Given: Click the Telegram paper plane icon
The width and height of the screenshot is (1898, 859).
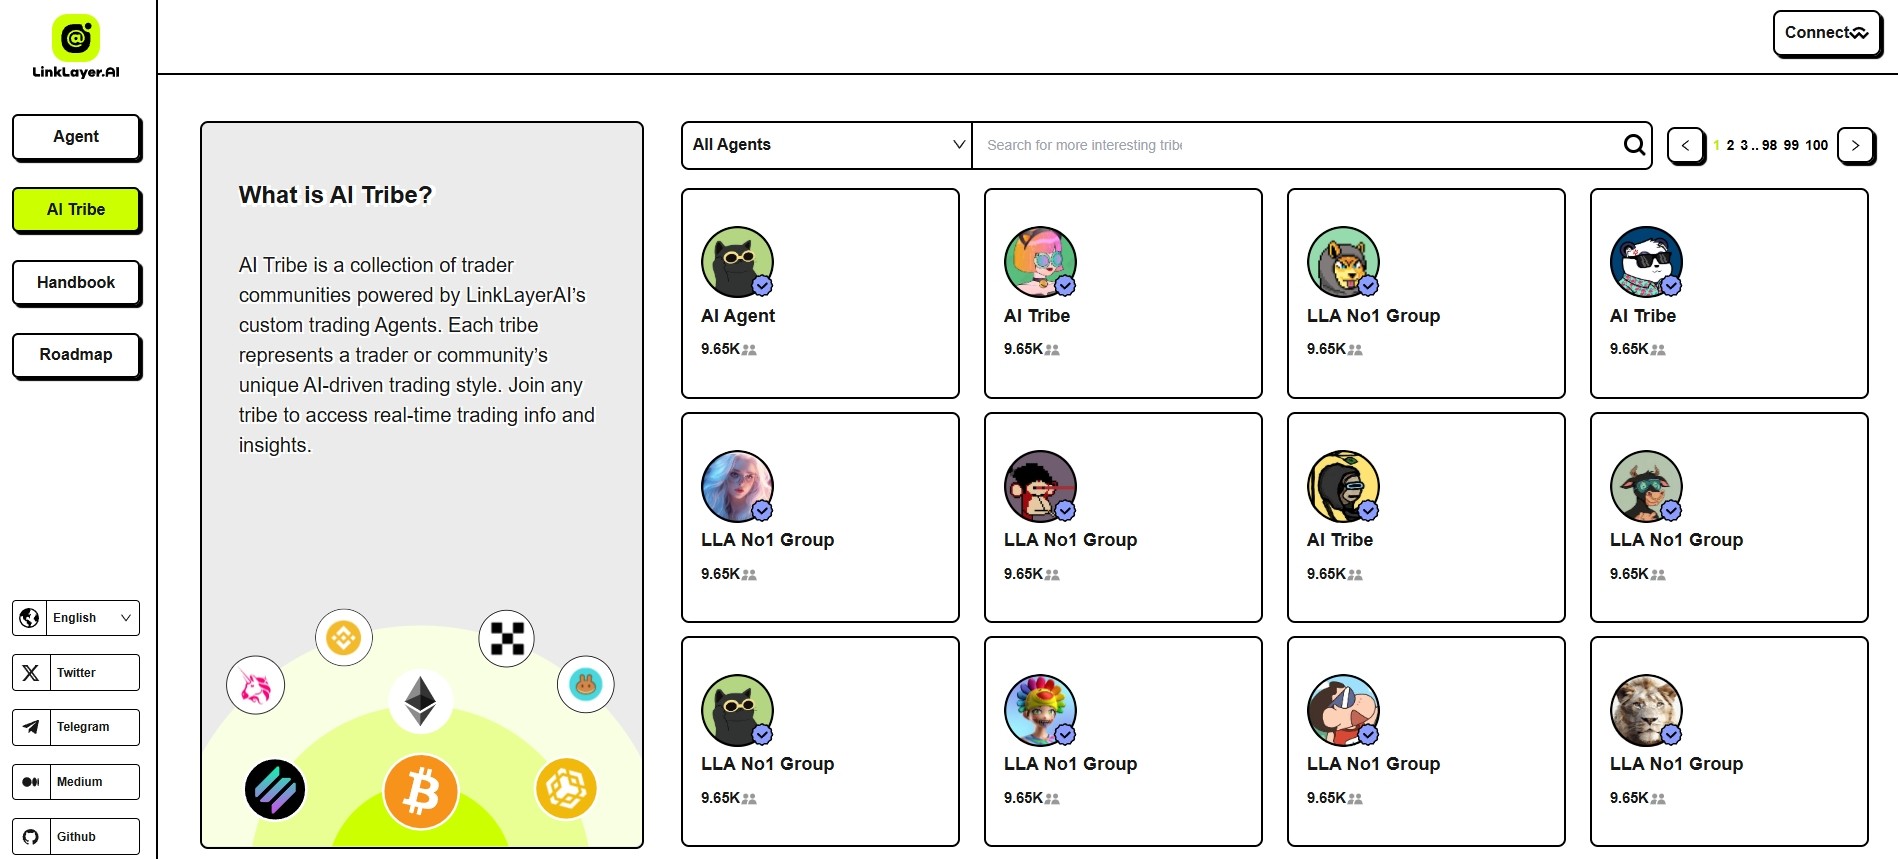Looking at the screenshot, I should 31,727.
